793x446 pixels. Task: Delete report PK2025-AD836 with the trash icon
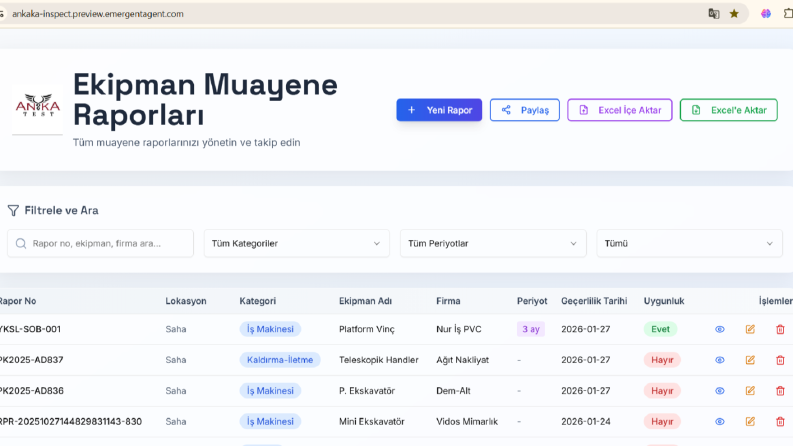coord(780,391)
